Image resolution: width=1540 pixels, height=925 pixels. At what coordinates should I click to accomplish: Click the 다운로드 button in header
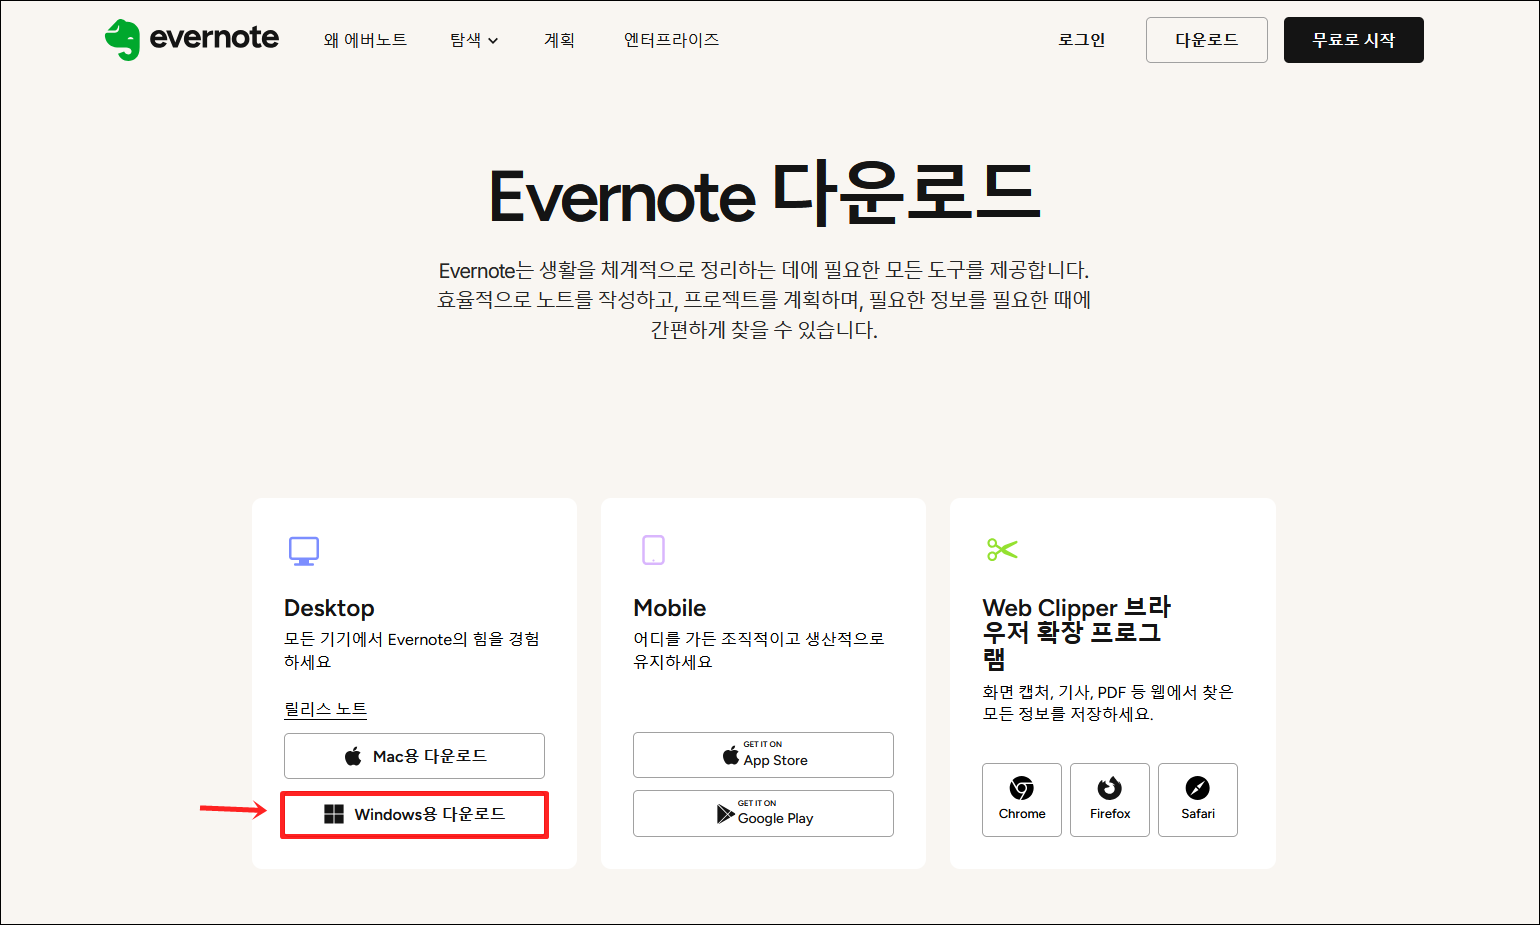pos(1207,40)
